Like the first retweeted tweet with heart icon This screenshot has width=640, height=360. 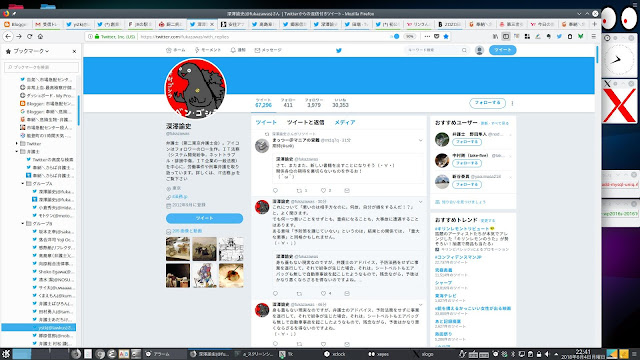[x=323, y=191]
